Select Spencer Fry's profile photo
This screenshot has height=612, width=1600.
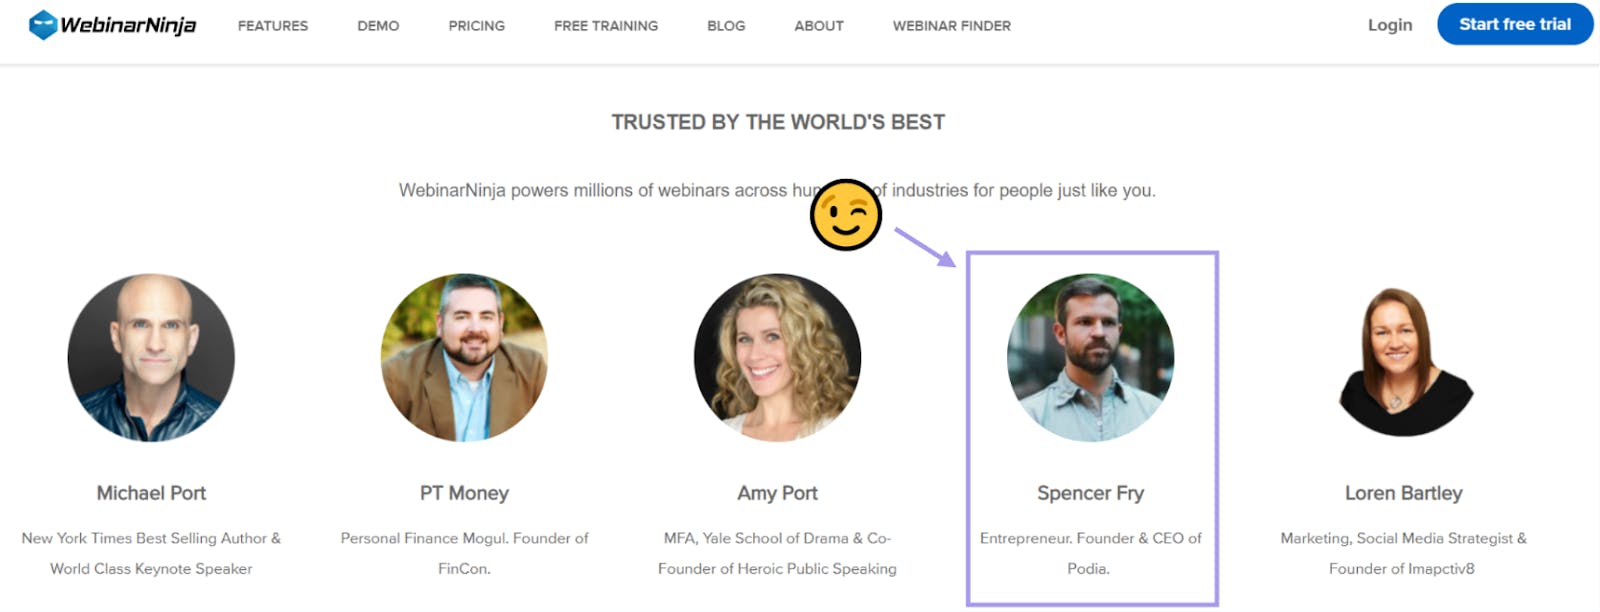tap(1091, 358)
